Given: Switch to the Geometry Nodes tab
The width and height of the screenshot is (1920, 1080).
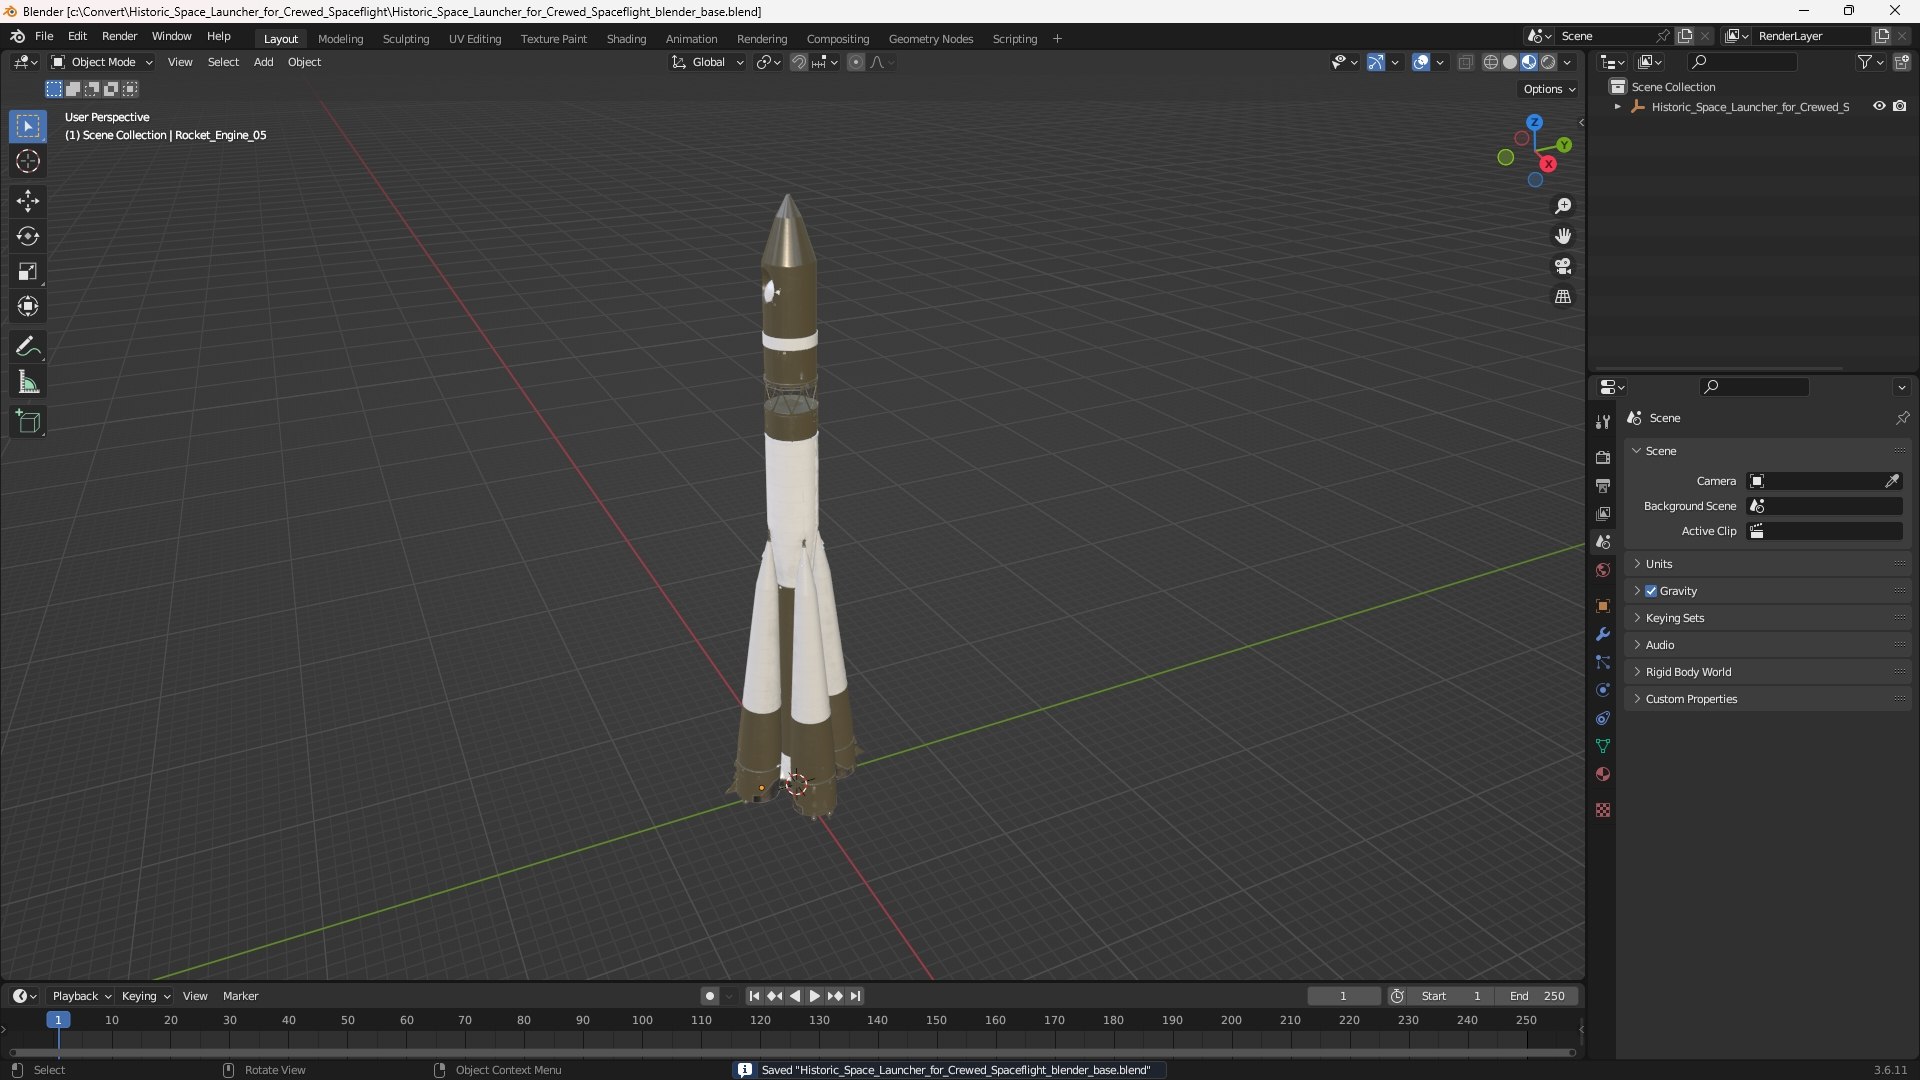Looking at the screenshot, I should (930, 39).
